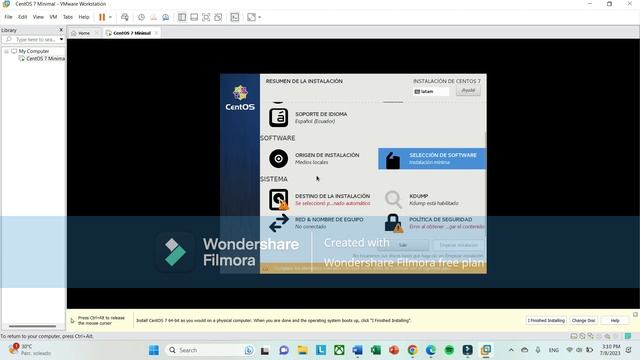The image size is (640, 360).
Task: Open Soporte de Idioma language support
Action: coord(310,118)
